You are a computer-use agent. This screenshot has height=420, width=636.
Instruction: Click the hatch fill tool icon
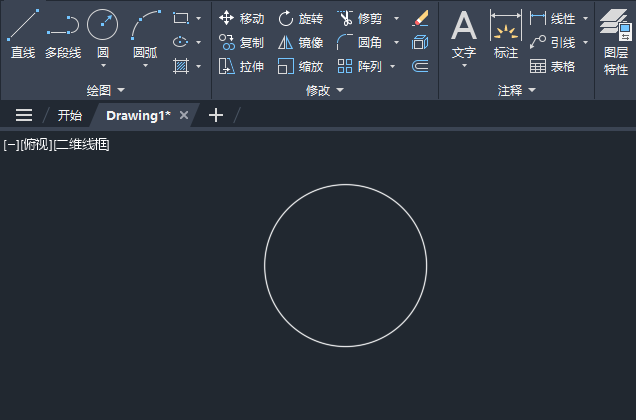coord(181,66)
